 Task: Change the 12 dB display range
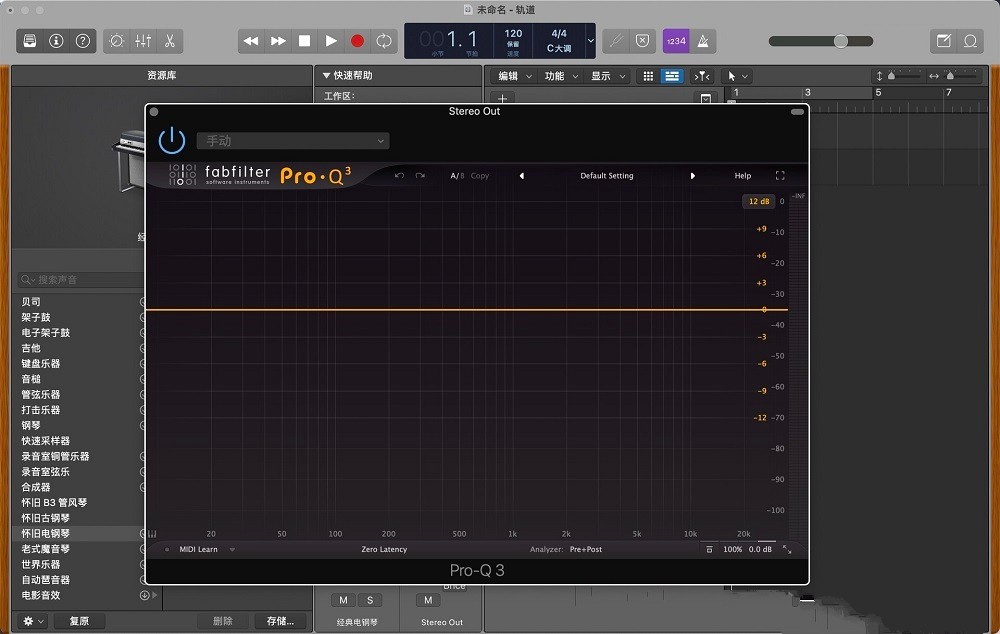[x=758, y=201]
